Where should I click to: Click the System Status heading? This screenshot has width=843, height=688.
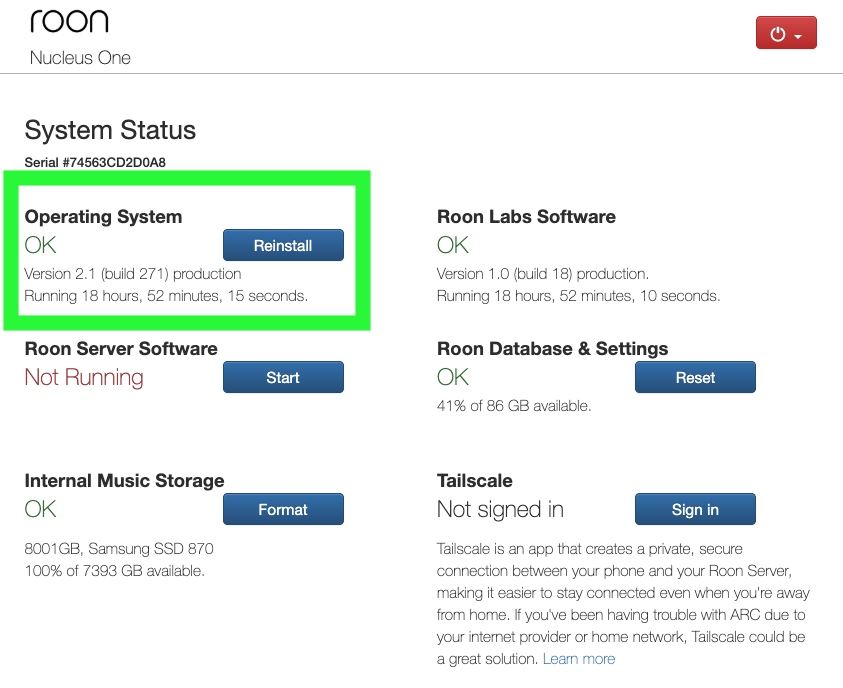pyautogui.click(x=110, y=130)
